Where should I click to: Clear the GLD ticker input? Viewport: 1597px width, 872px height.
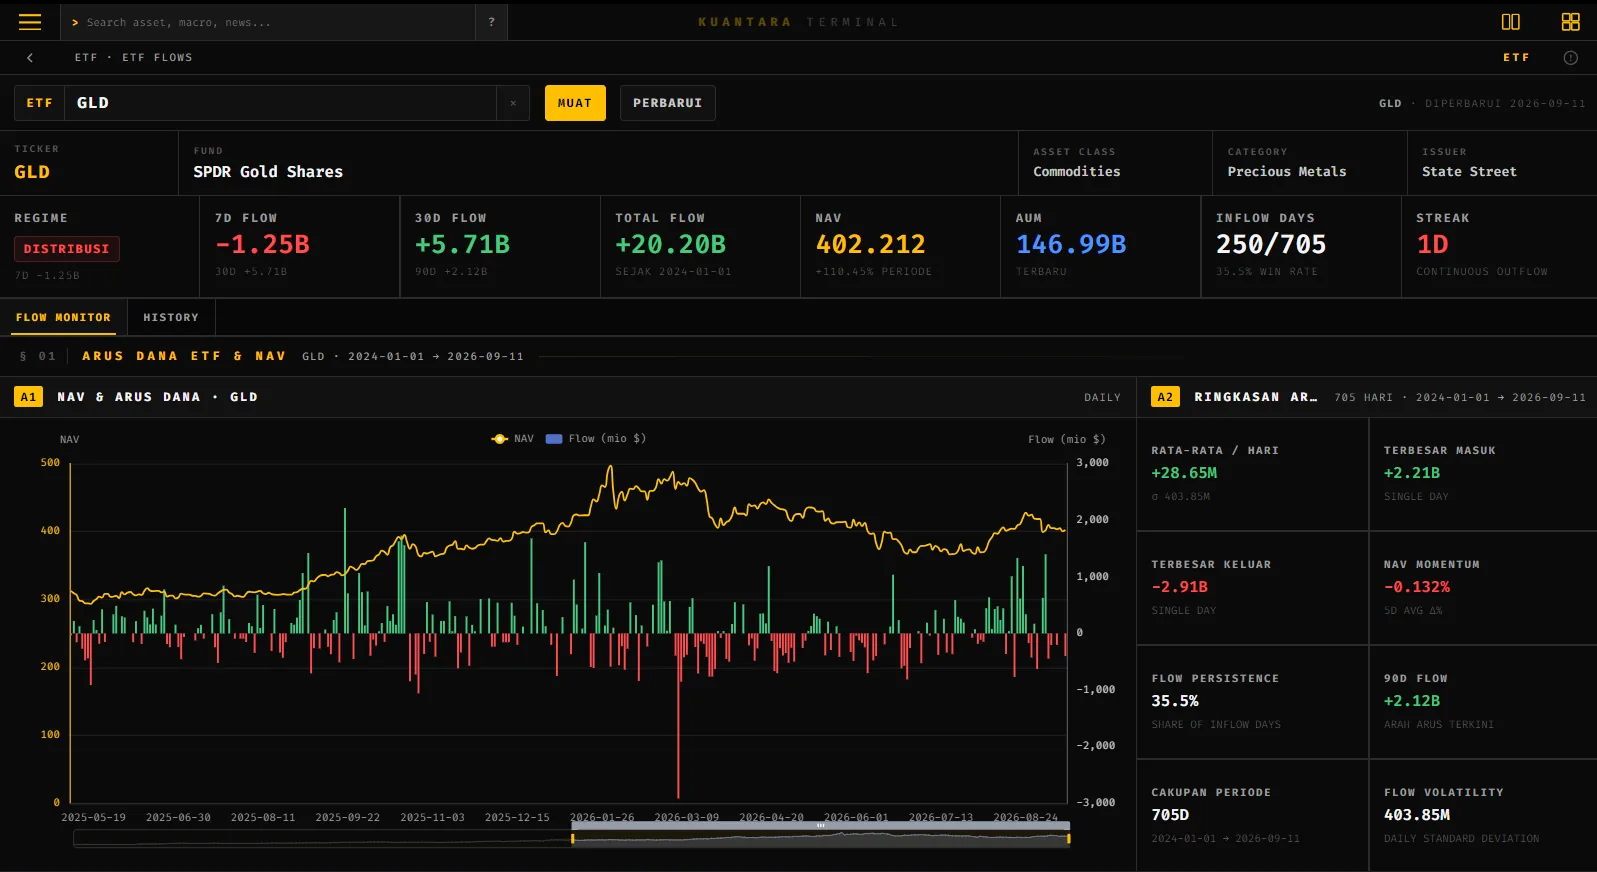coord(513,103)
